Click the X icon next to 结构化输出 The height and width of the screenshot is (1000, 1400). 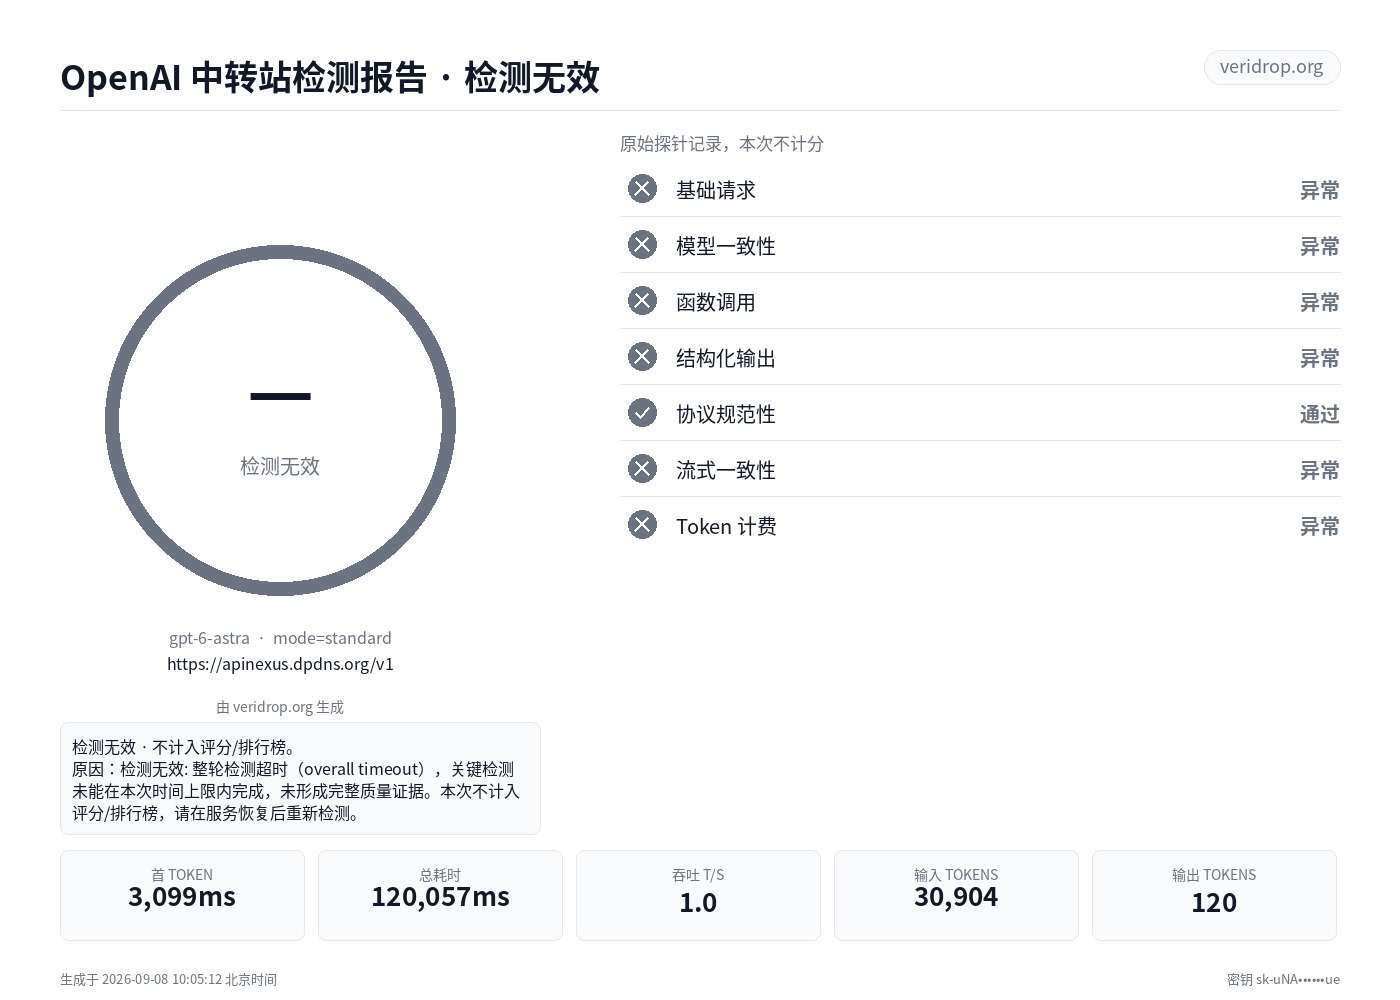tap(642, 357)
